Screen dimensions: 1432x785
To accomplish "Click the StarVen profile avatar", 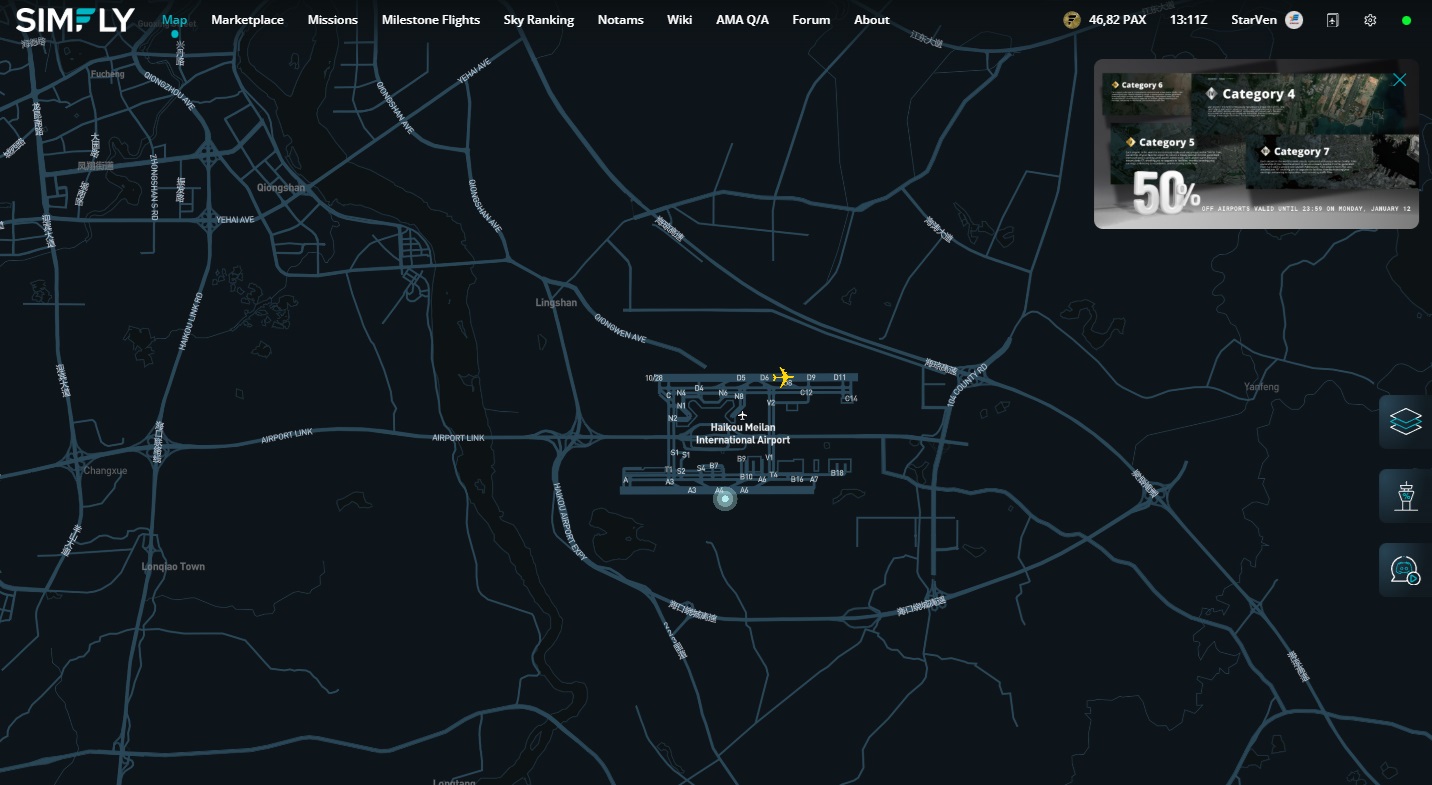I will coord(1294,20).
